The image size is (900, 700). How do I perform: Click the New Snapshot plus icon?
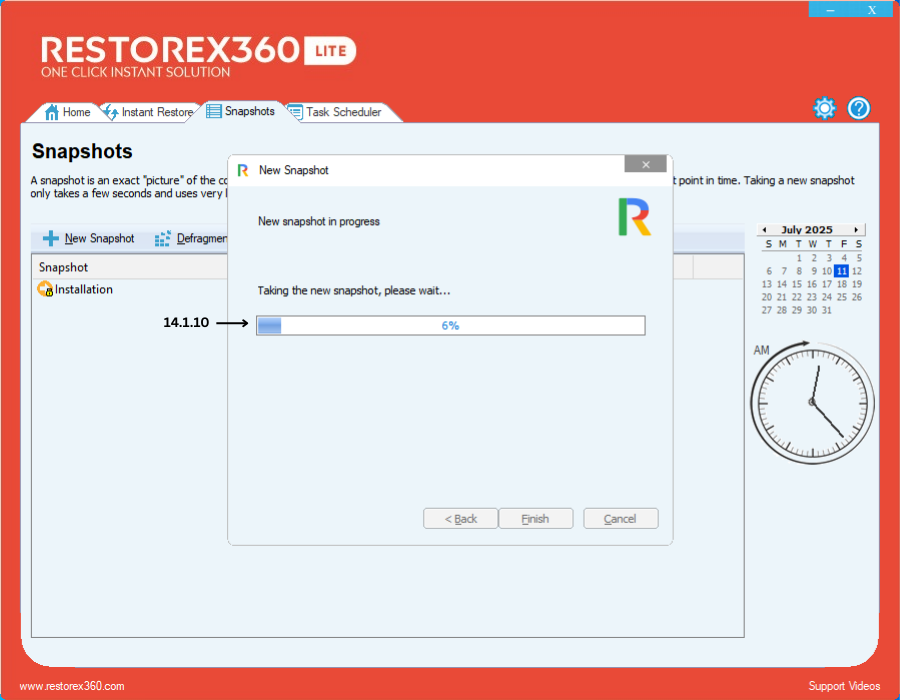(51, 239)
